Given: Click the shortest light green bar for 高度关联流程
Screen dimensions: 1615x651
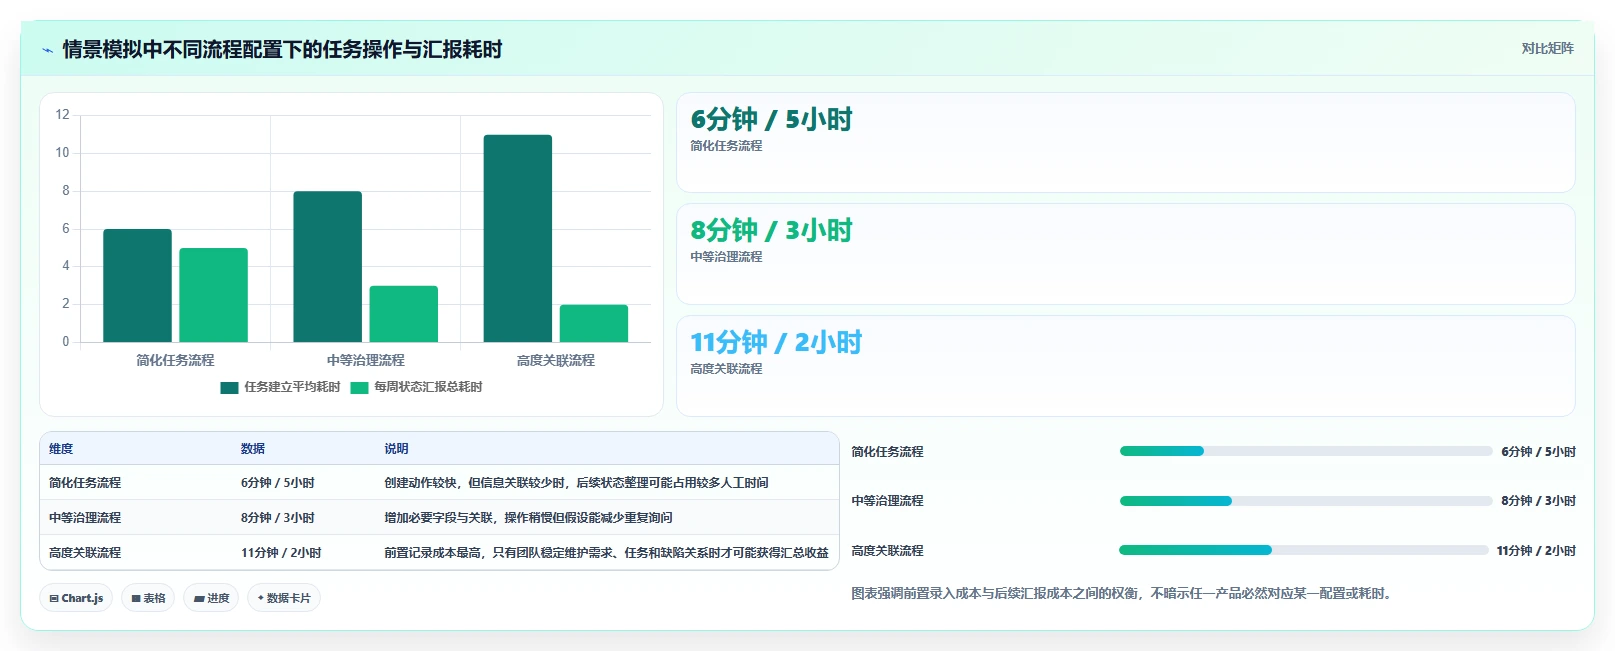Looking at the screenshot, I should coord(593,324).
